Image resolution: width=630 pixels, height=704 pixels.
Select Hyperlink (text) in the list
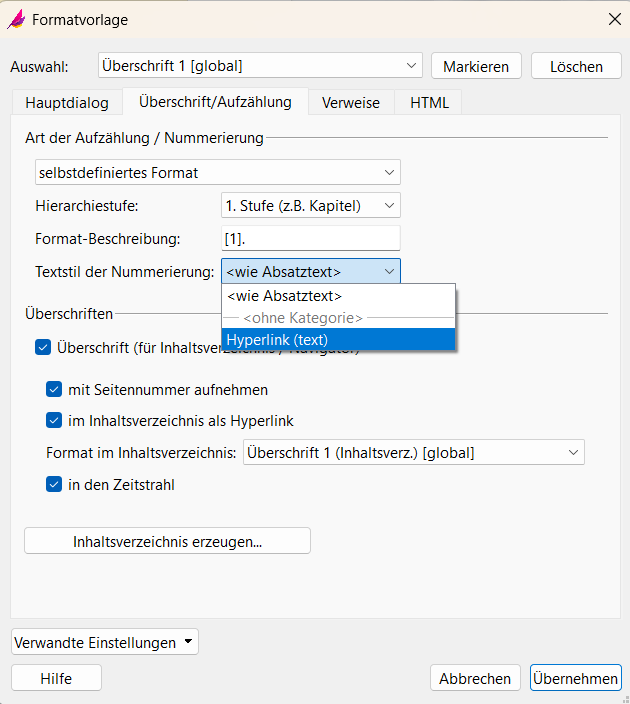338,340
